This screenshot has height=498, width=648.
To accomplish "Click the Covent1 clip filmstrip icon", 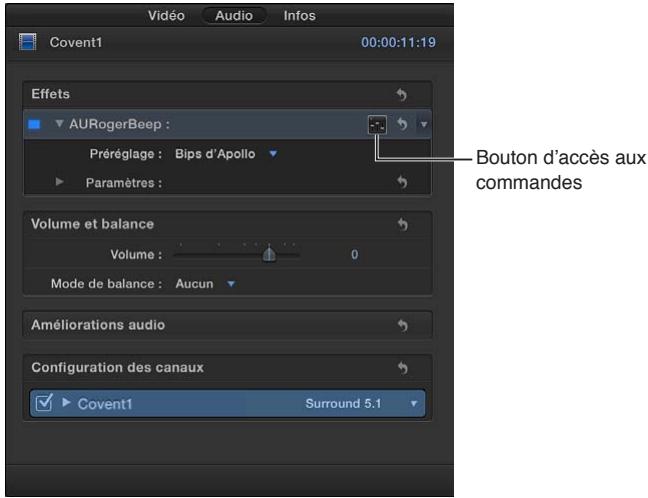I will click(27, 42).
